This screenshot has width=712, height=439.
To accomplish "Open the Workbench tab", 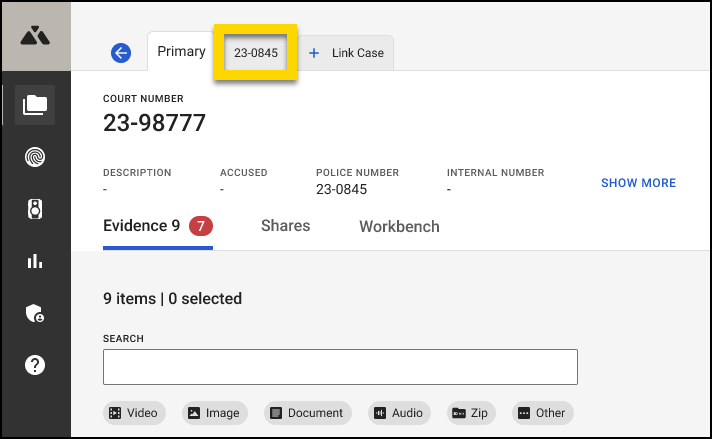I will 399,226.
